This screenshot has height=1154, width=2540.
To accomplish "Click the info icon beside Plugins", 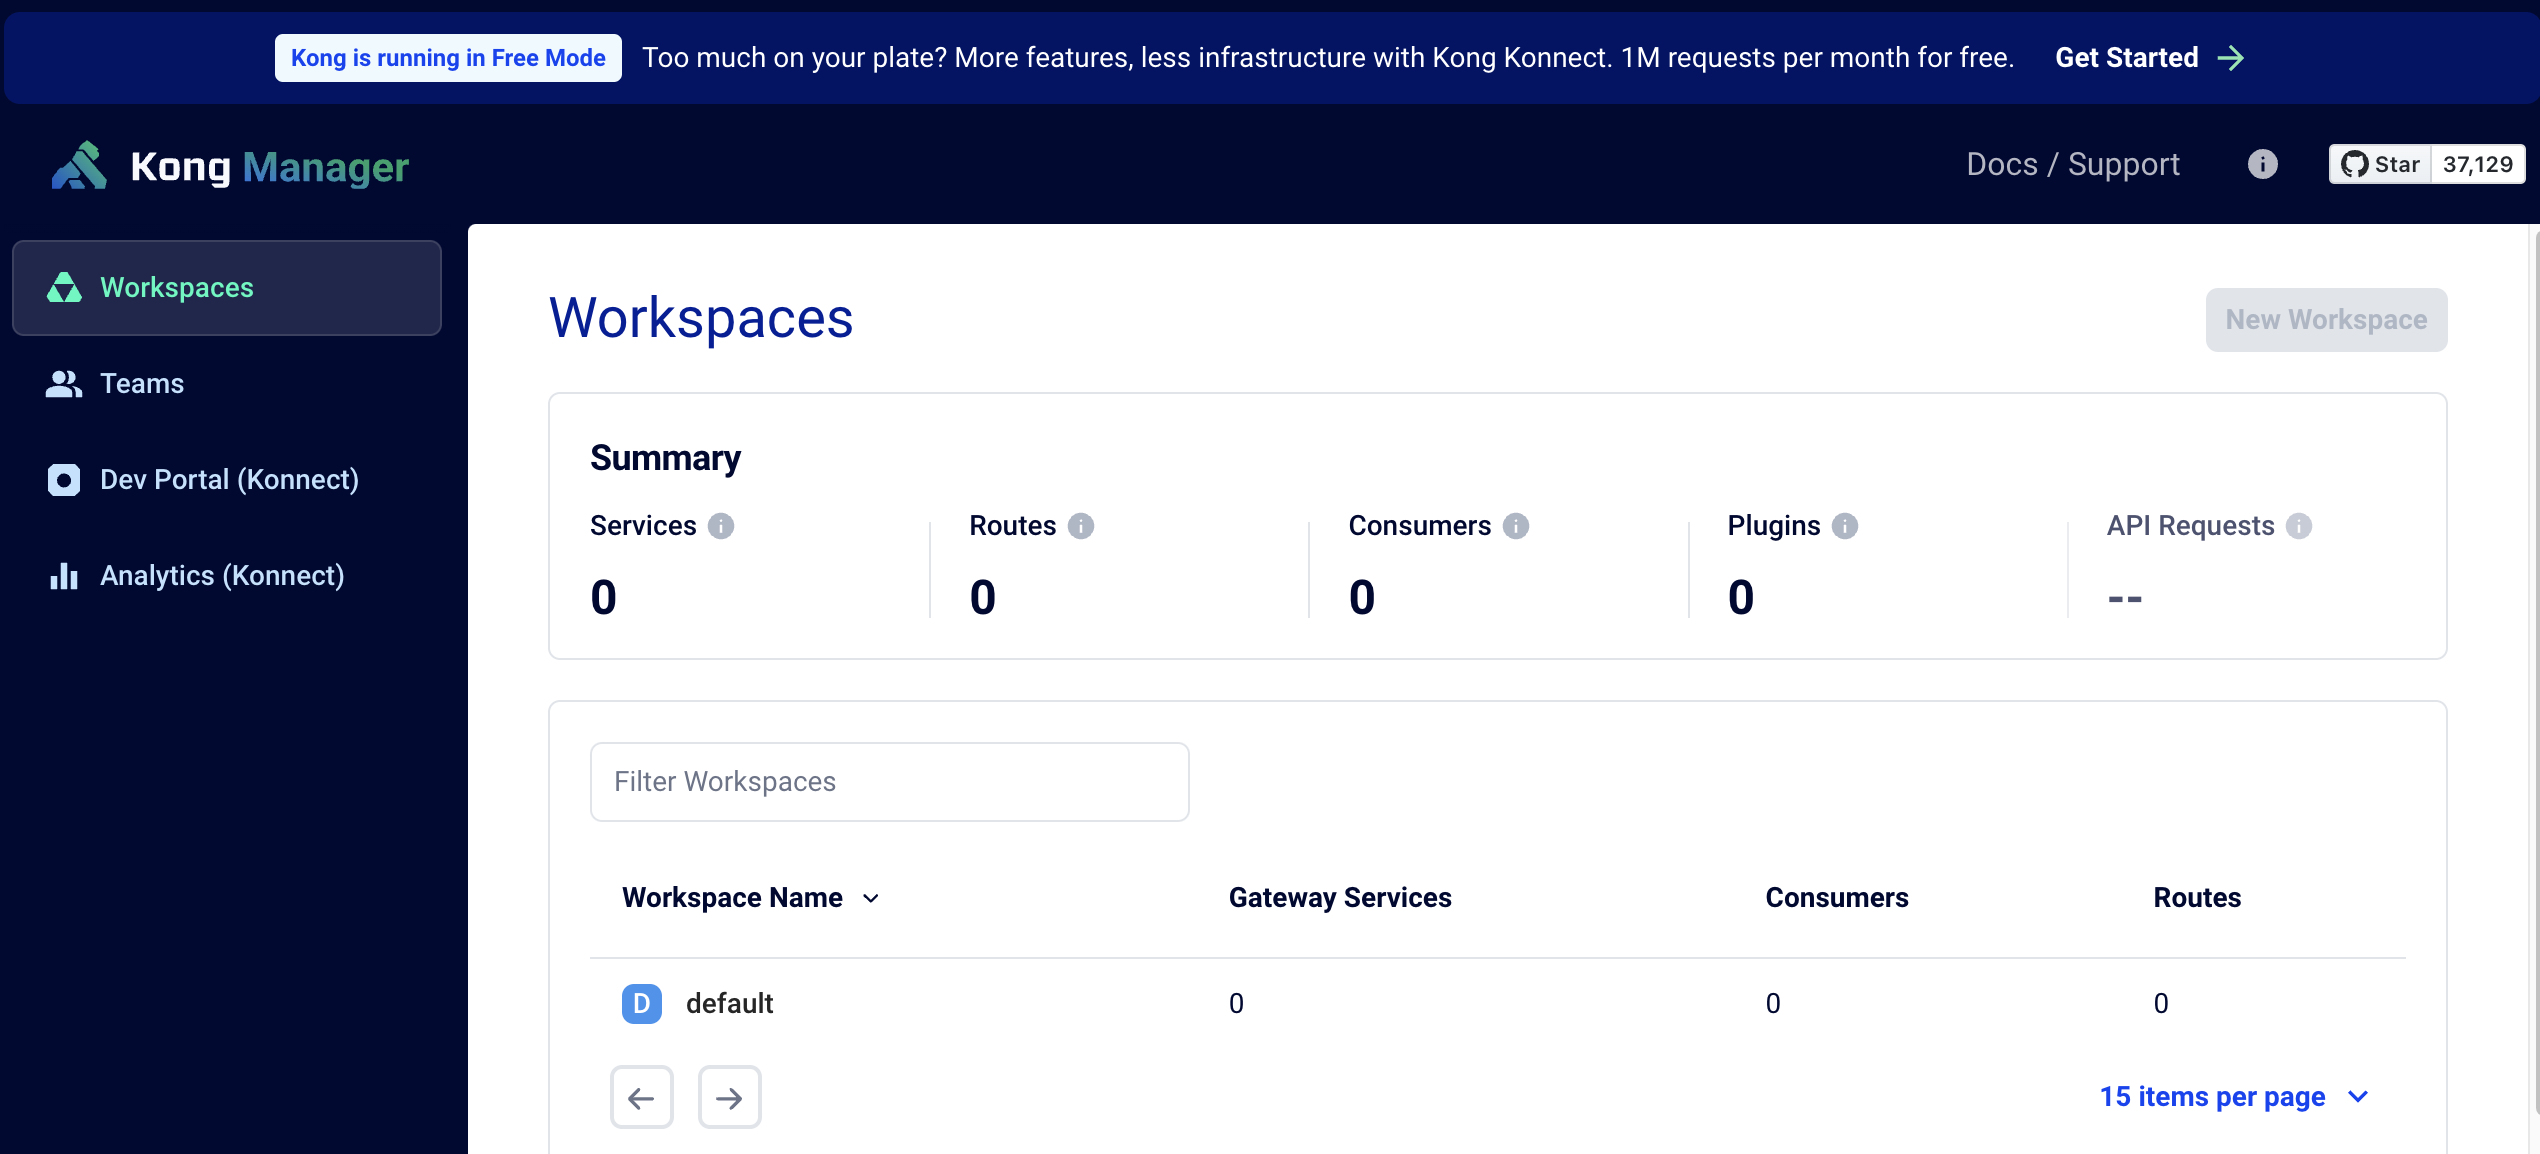I will click(x=1844, y=526).
